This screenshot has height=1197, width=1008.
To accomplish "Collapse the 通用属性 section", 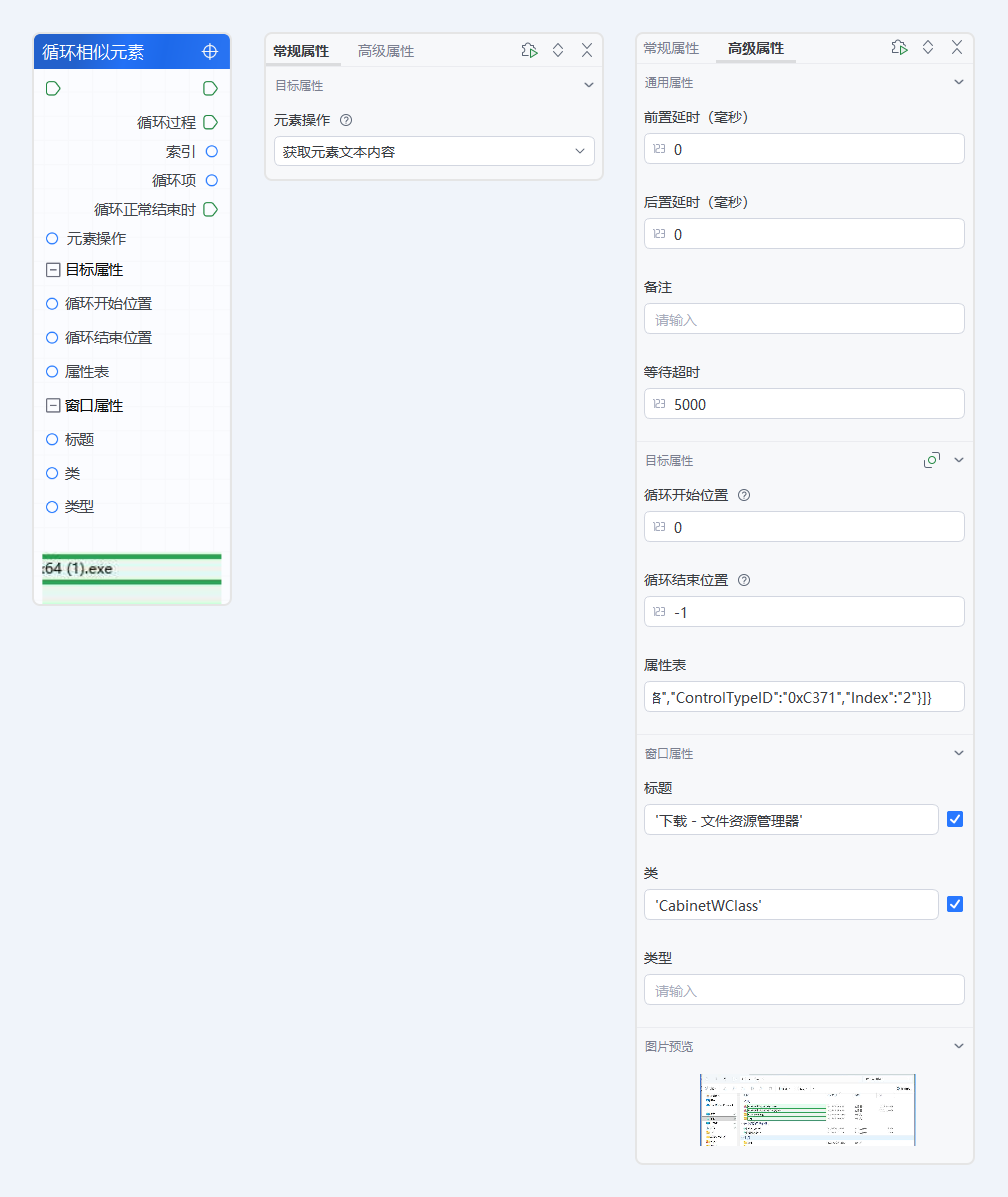I will click(x=958, y=82).
